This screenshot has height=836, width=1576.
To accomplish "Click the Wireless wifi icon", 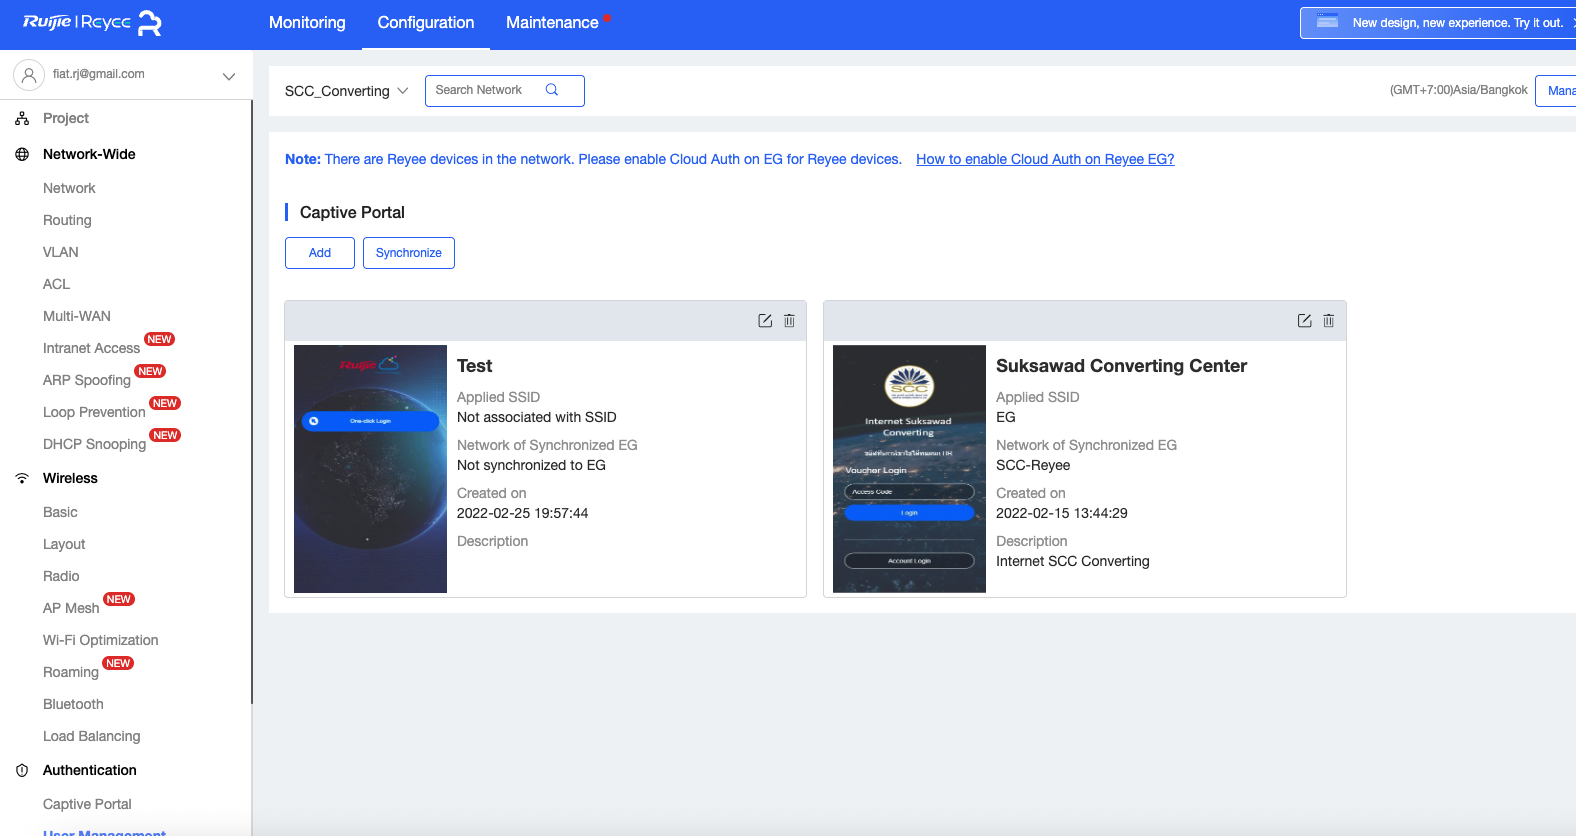I will [22, 478].
